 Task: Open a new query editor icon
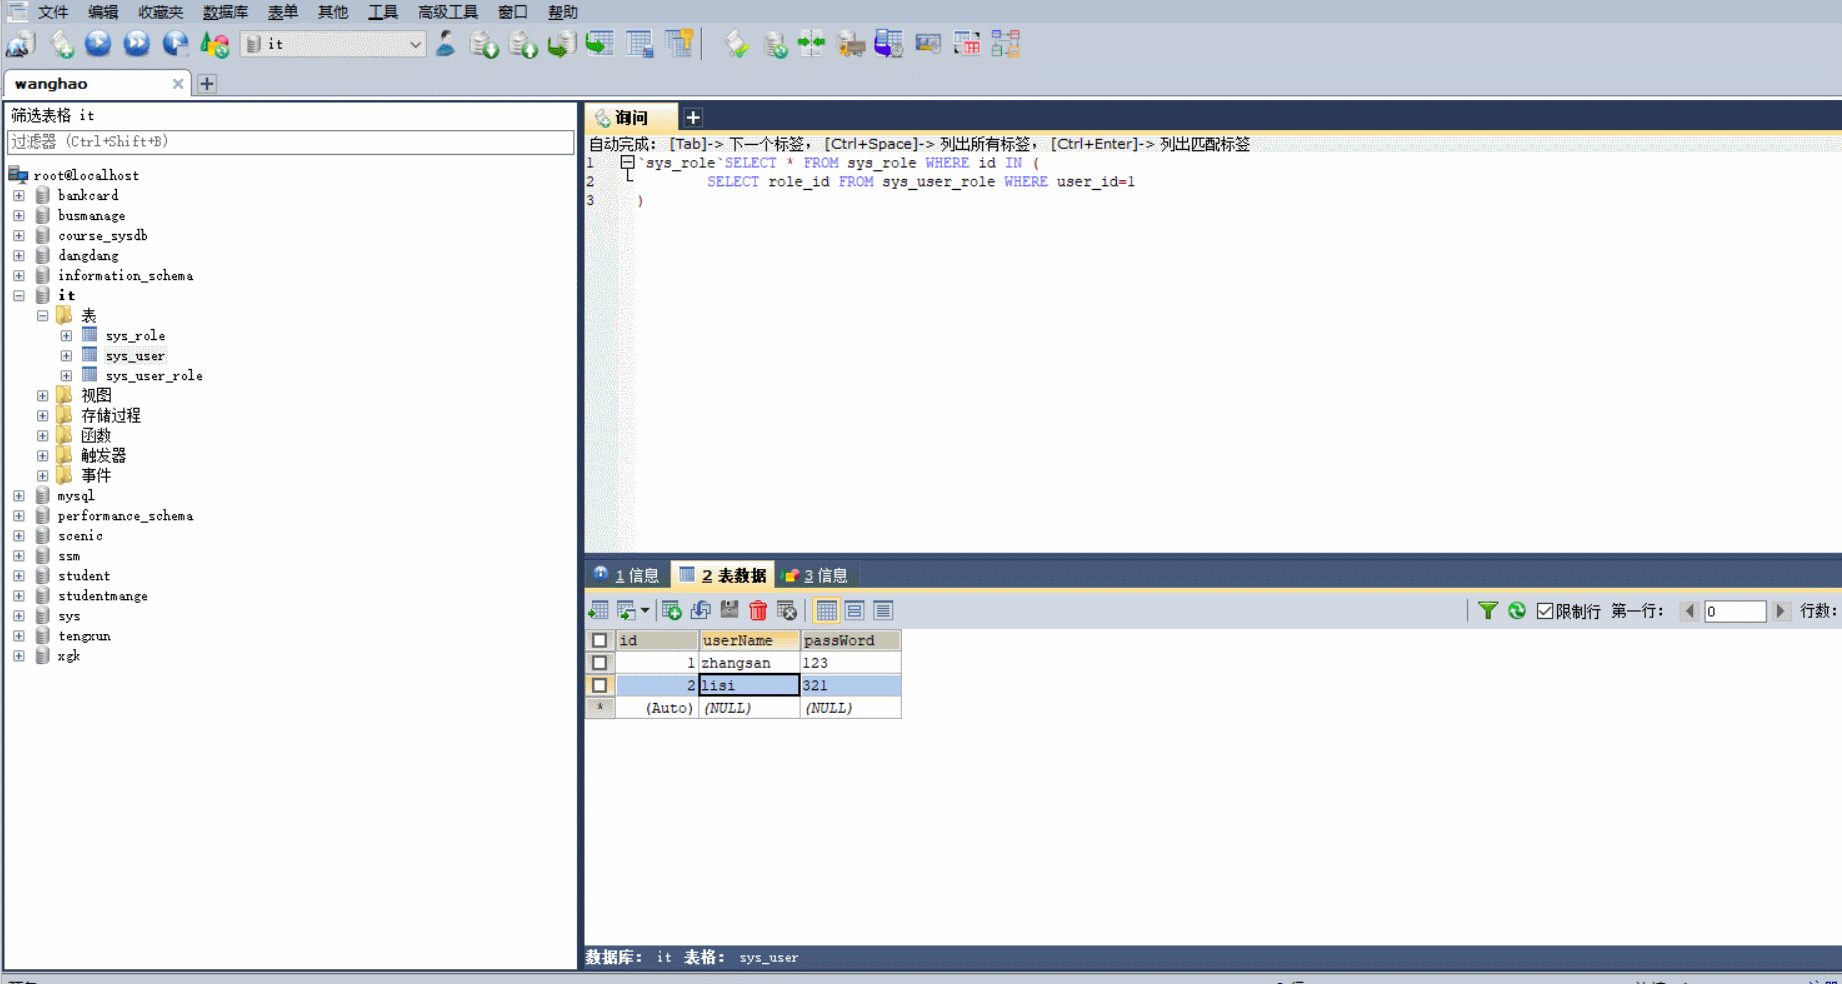click(61, 44)
